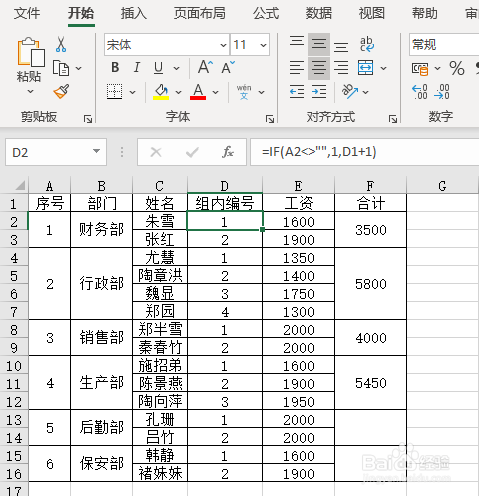Open fill color dropdown arrow
The height and width of the screenshot is (496, 479).
click(x=179, y=92)
